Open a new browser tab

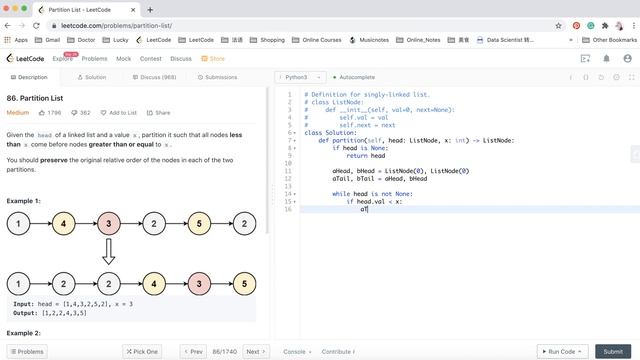click(x=150, y=10)
